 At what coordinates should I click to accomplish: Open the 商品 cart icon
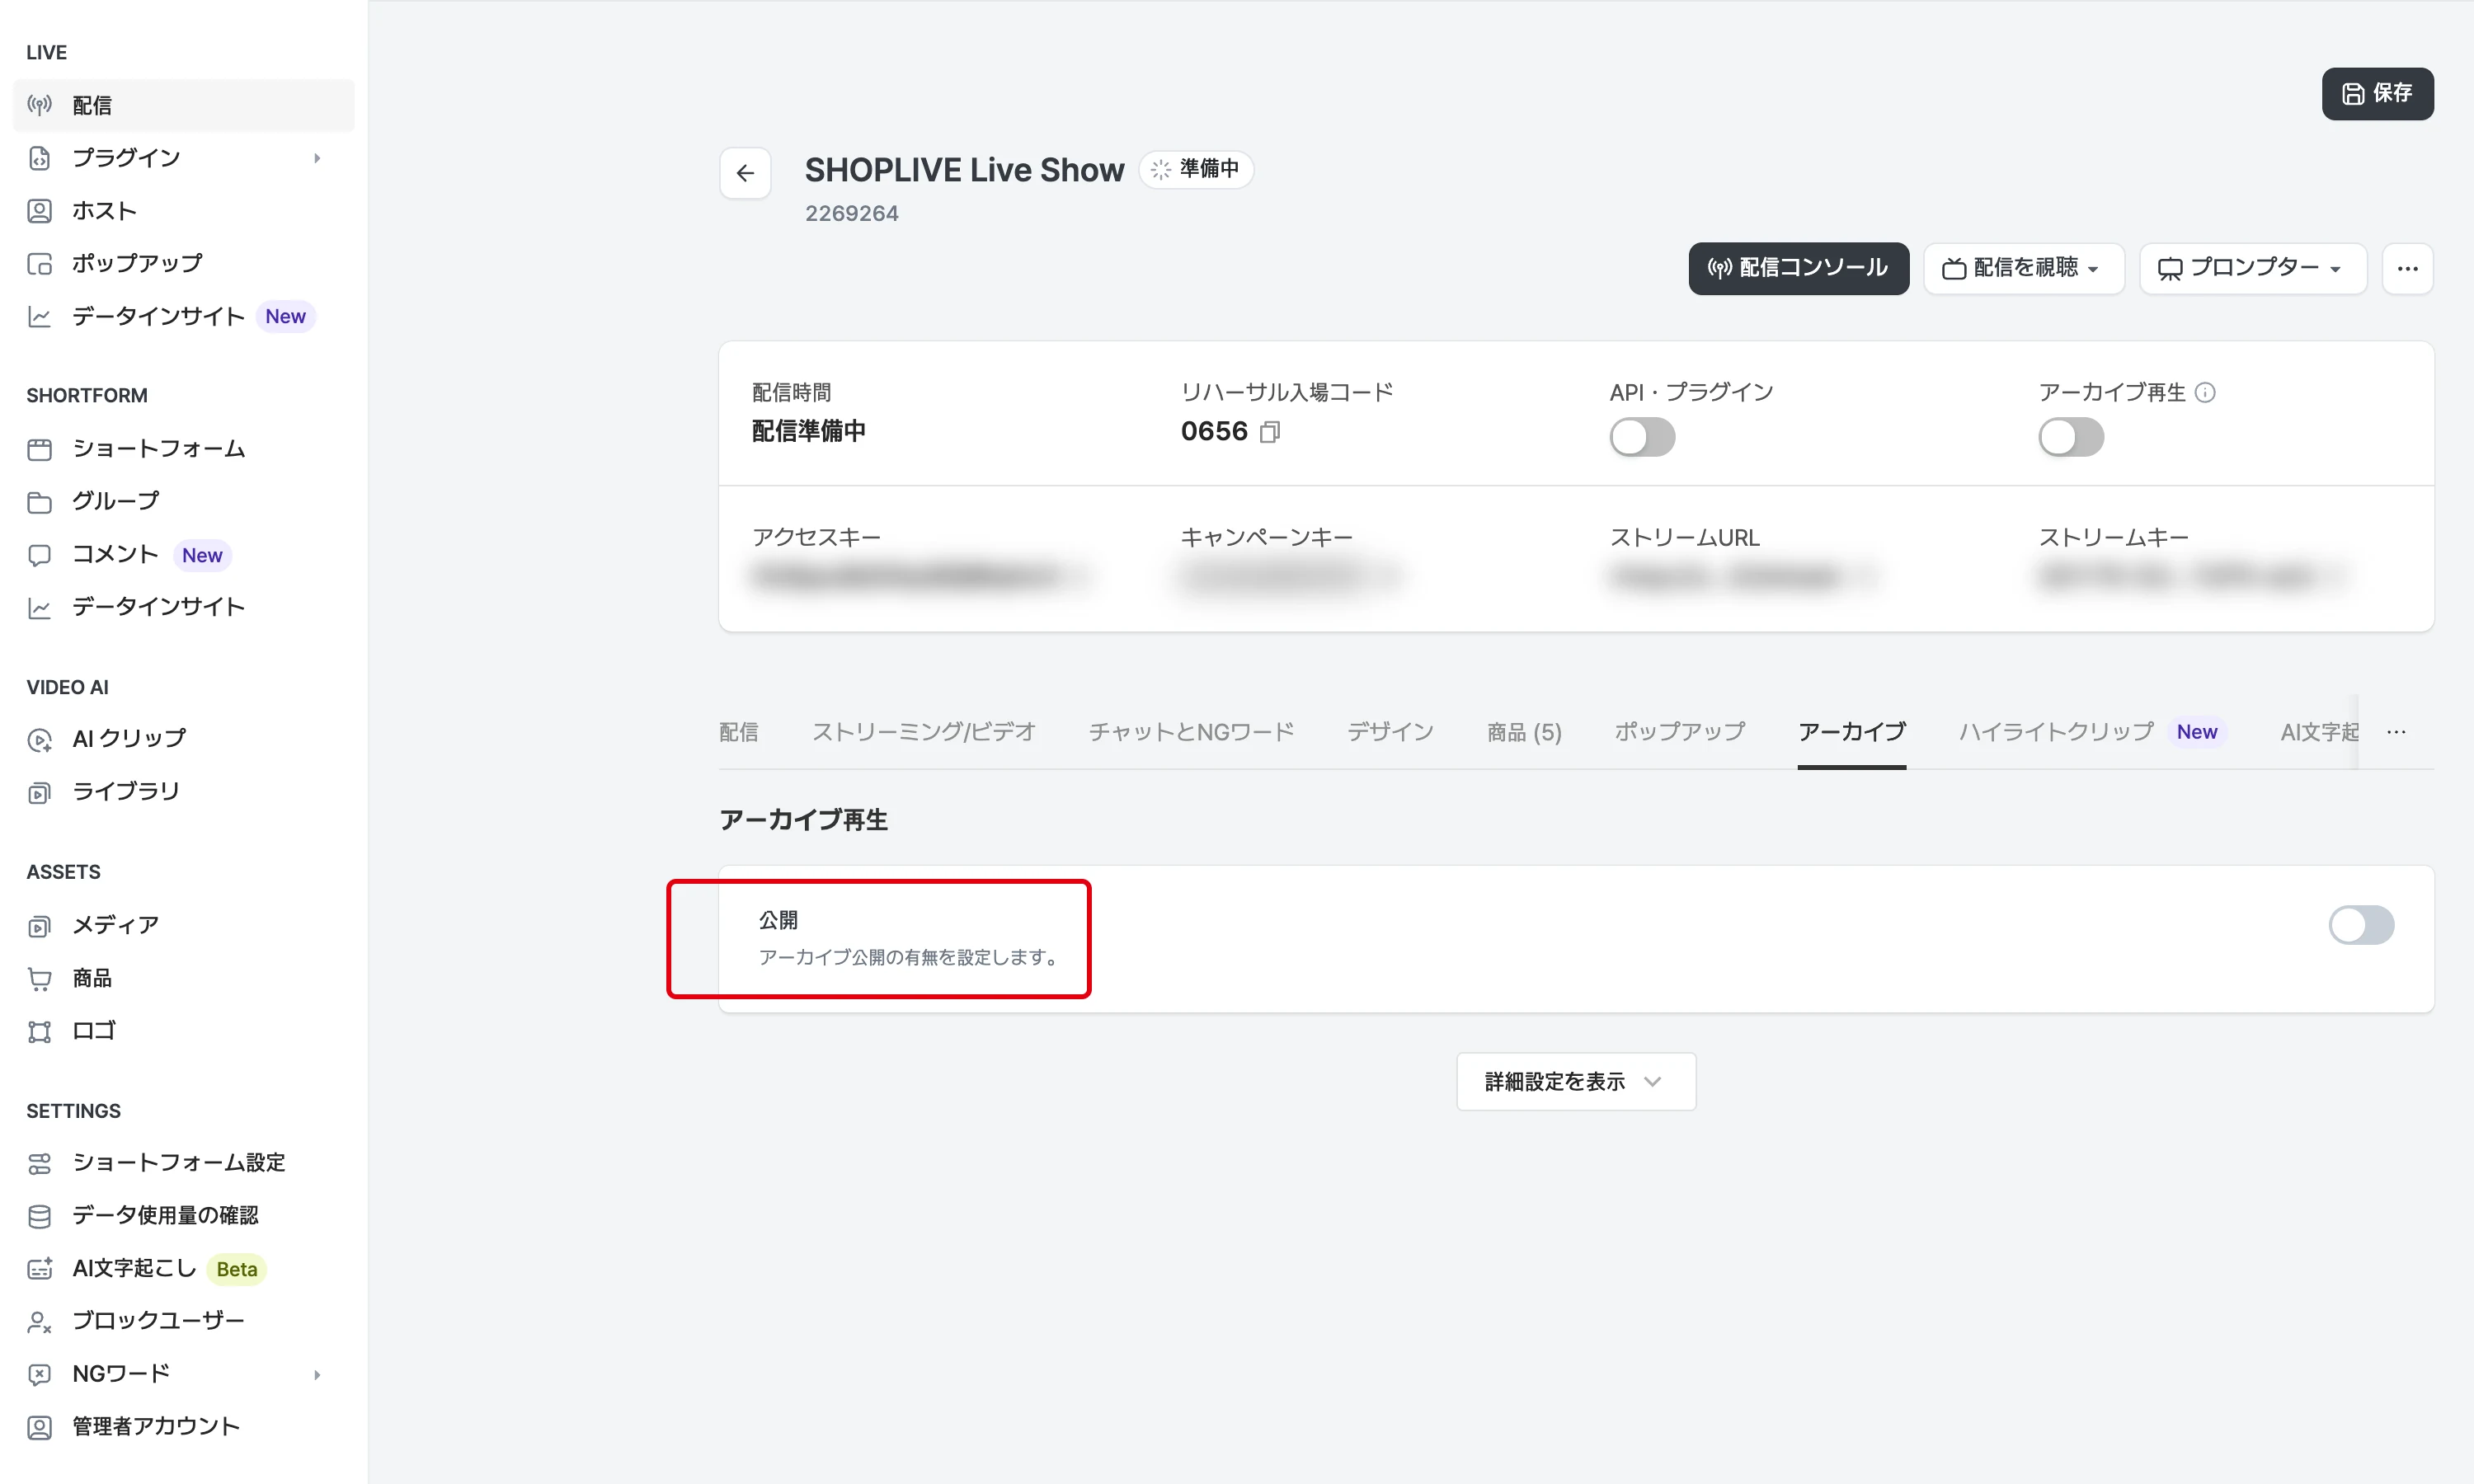[39, 979]
